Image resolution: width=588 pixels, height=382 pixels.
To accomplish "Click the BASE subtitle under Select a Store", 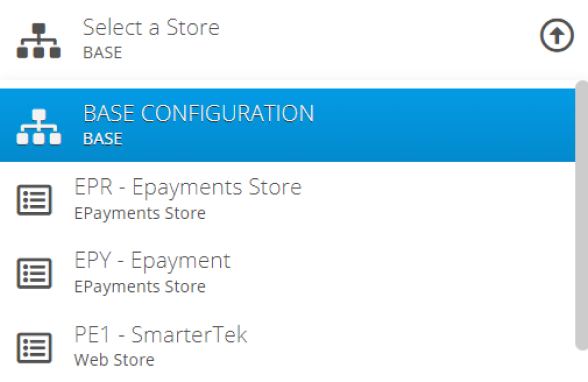I will click(x=102, y=52).
